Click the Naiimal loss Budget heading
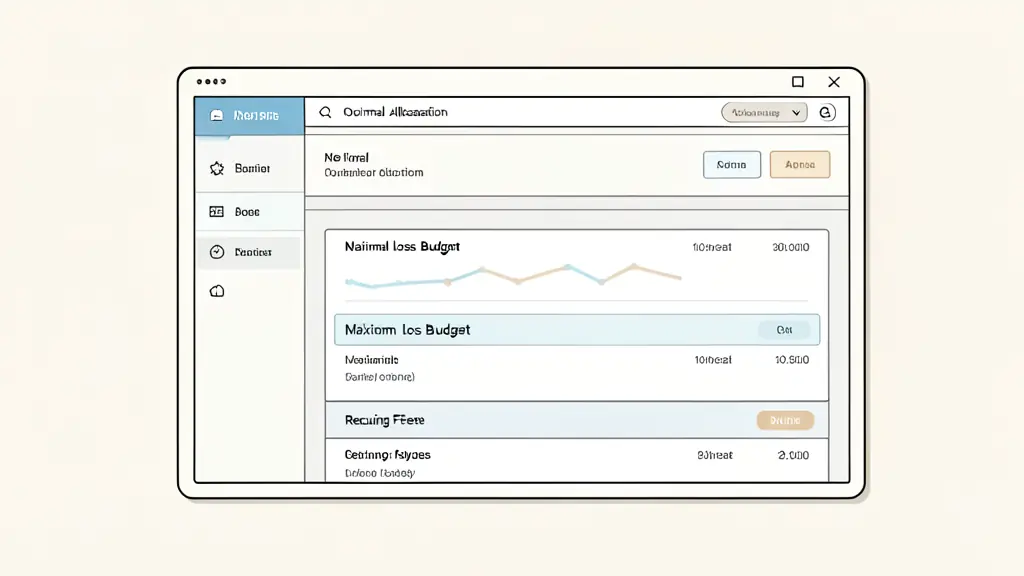This screenshot has height=576, width=1024. (402, 246)
